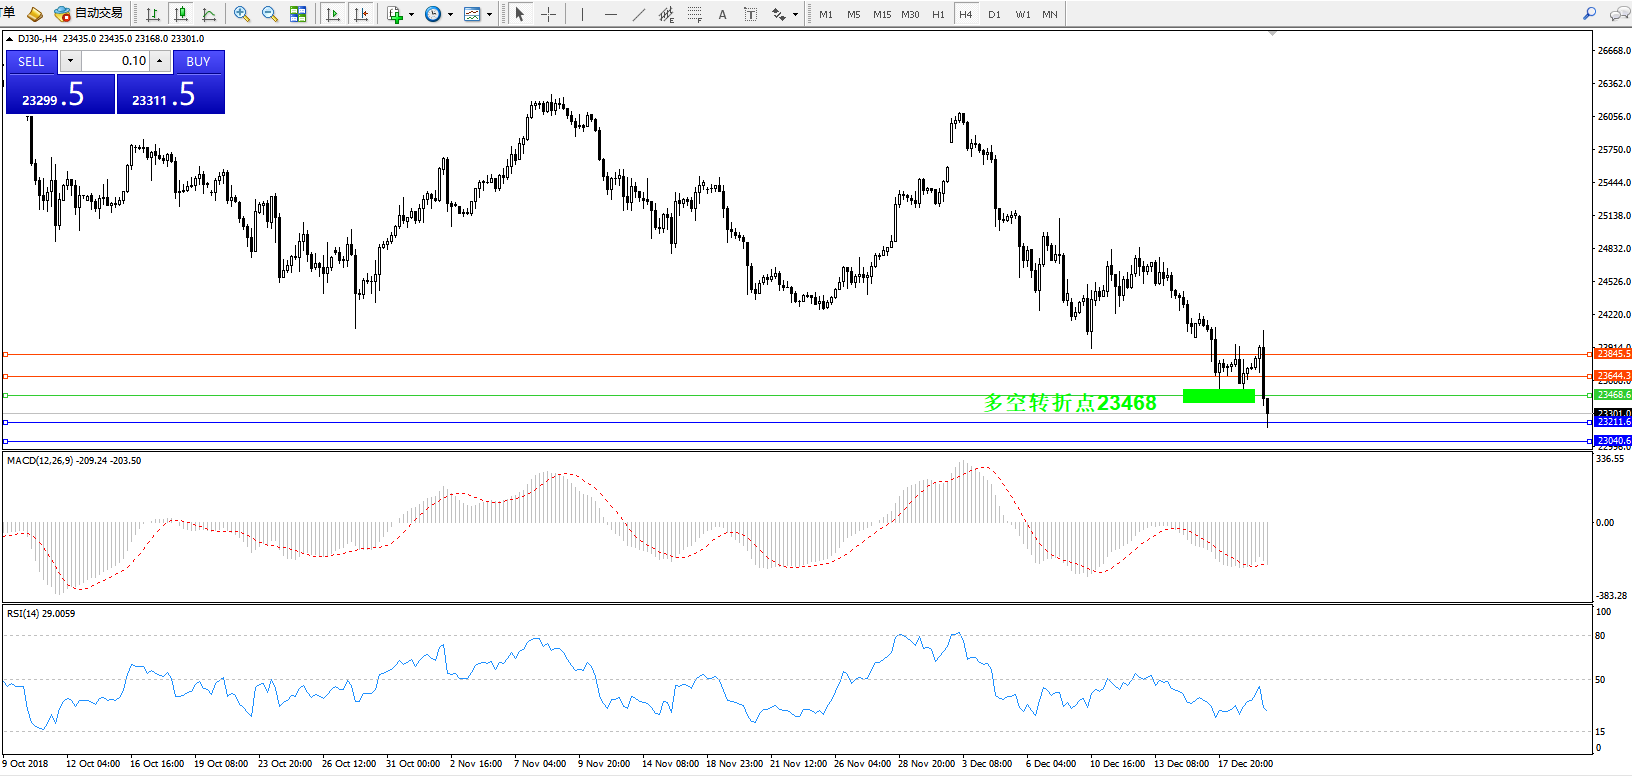Switch chart to line chart view

click(x=209, y=14)
